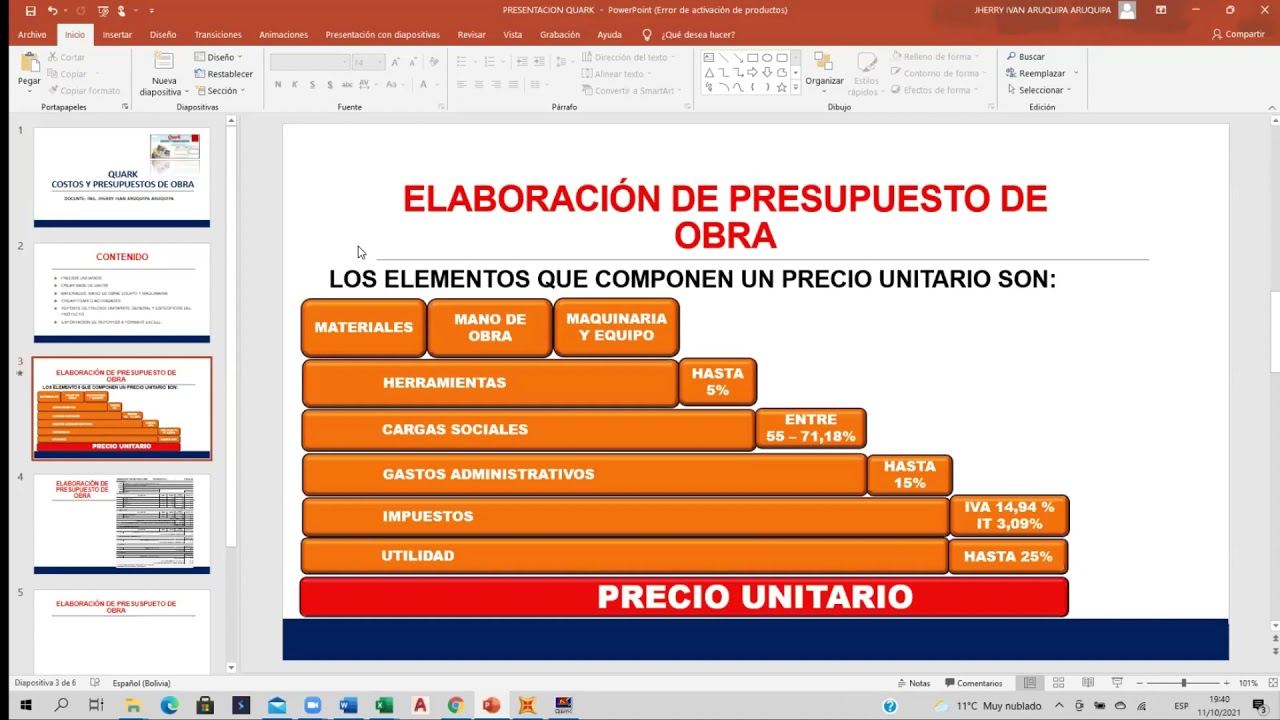Screen dimensions: 1280x720
Task: Click the save icon in quick access
Action: pyautogui.click(x=31, y=10)
